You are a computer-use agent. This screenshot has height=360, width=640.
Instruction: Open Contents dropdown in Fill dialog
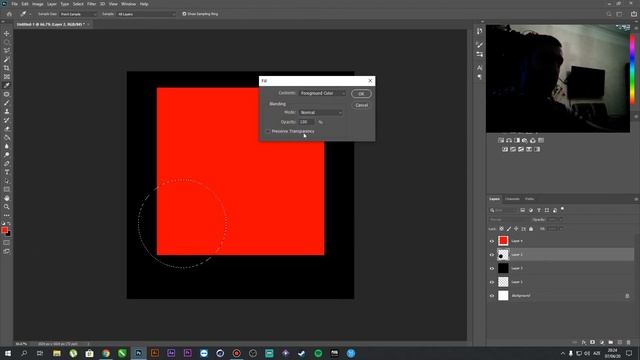tap(322, 93)
